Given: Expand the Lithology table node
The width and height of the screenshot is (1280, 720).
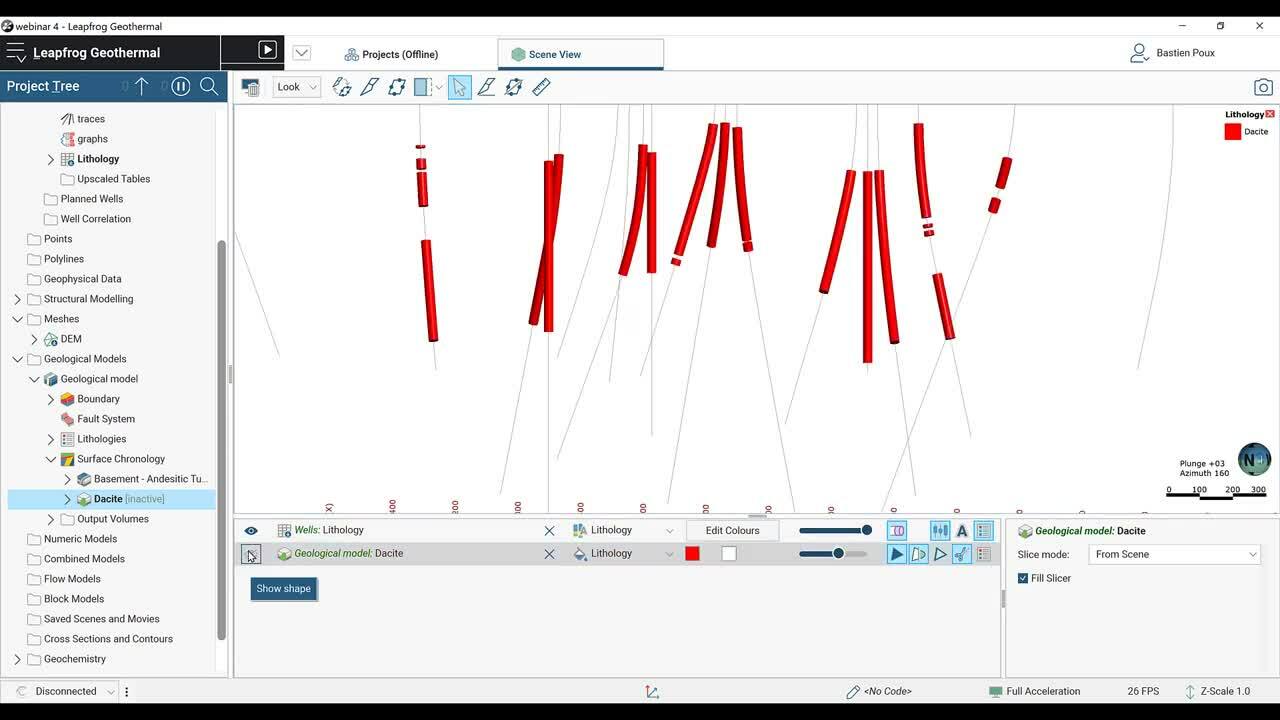Looking at the screenshot, I should [51, 159].
